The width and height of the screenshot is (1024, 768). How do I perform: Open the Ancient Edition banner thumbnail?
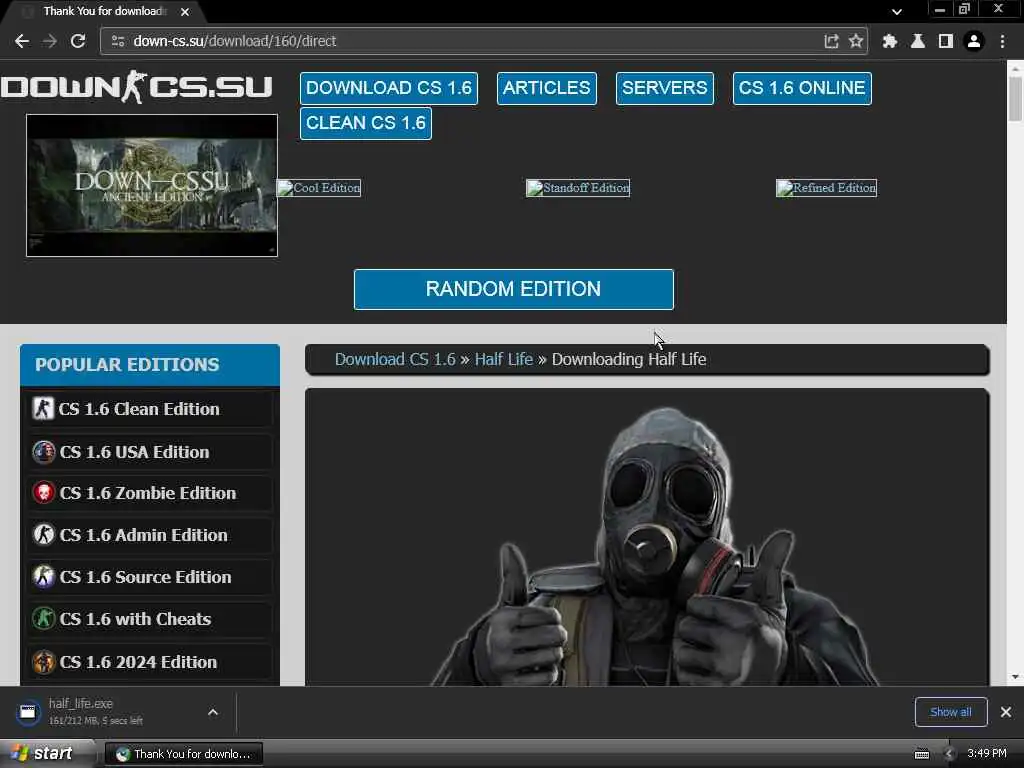pos(152,185)
